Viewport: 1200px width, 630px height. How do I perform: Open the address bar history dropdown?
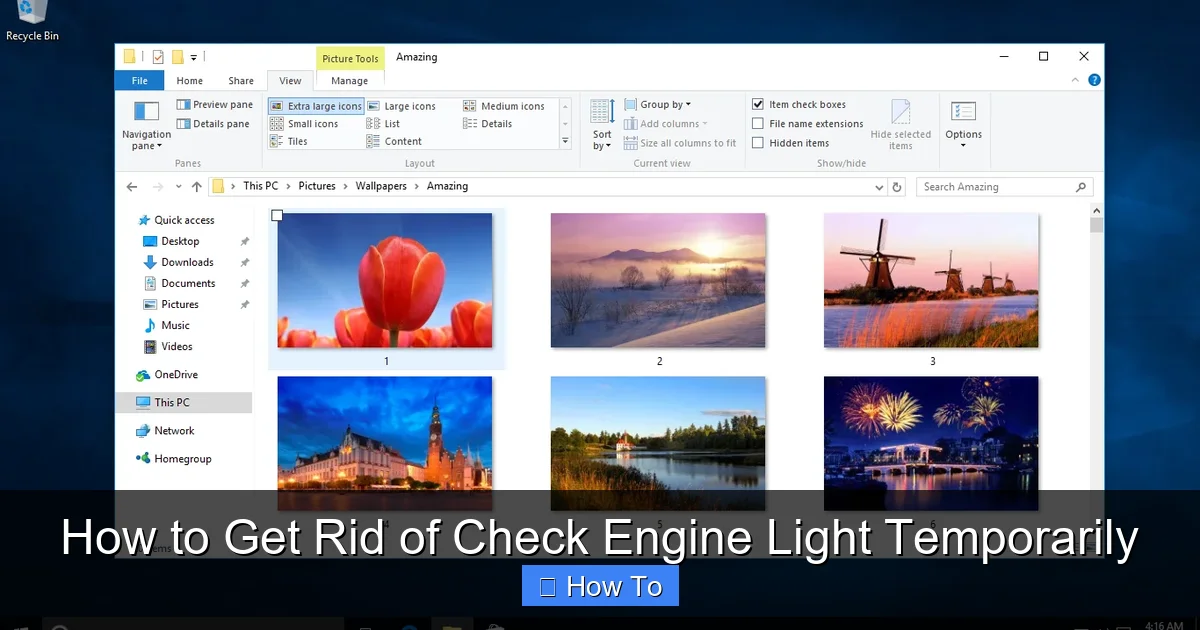click(x=879, y=186)
